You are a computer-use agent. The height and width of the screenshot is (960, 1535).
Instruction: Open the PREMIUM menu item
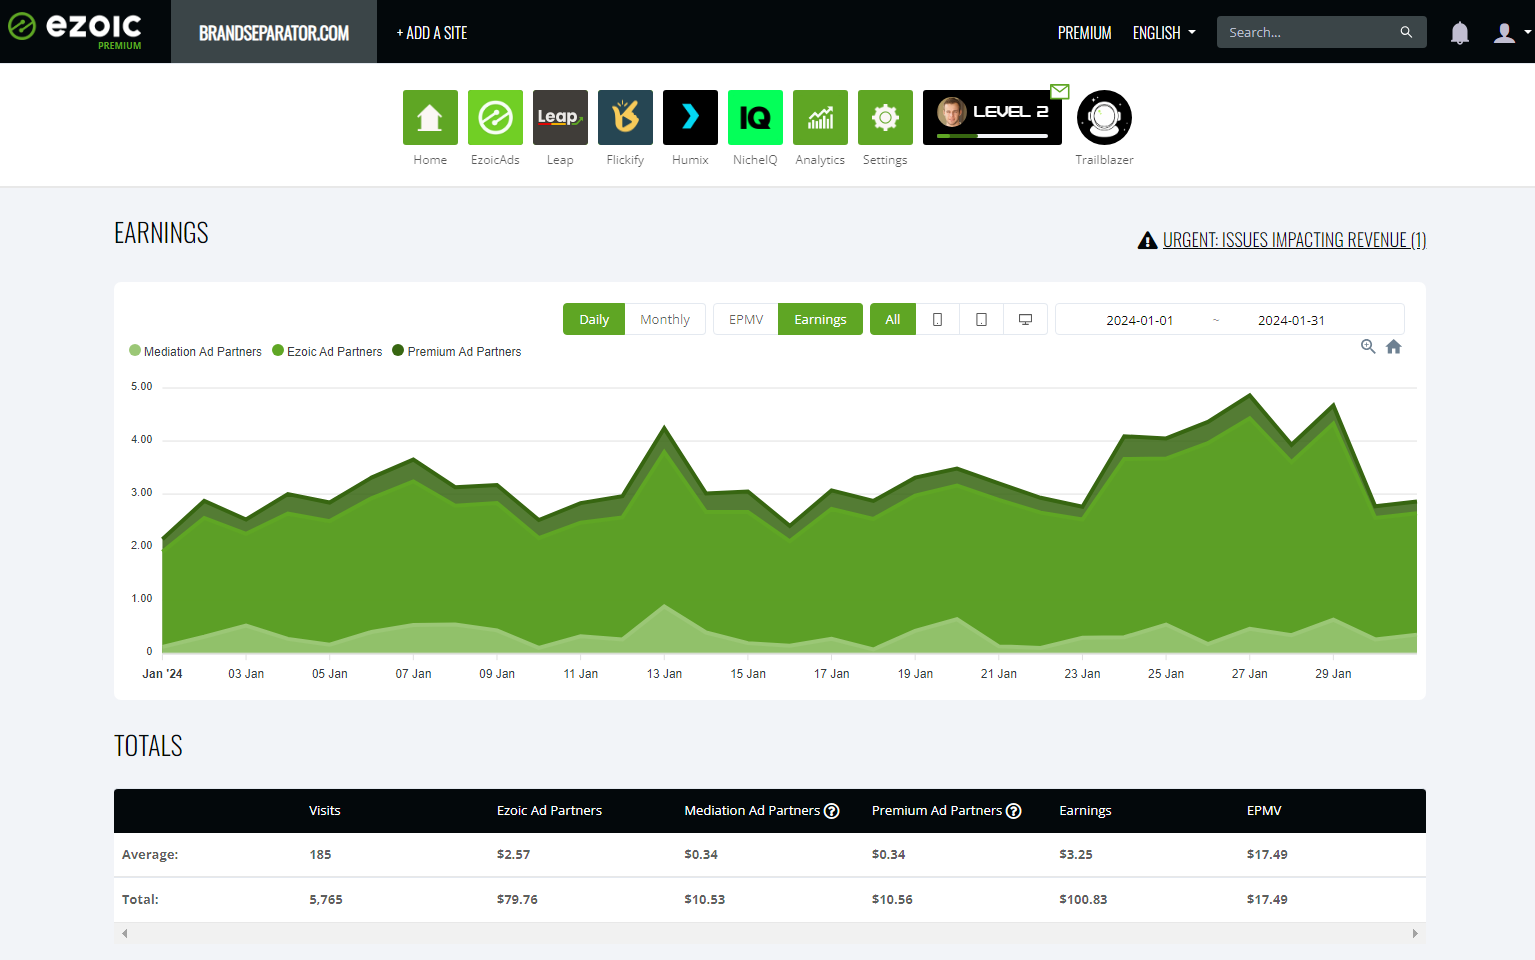tap(1085, 33)
